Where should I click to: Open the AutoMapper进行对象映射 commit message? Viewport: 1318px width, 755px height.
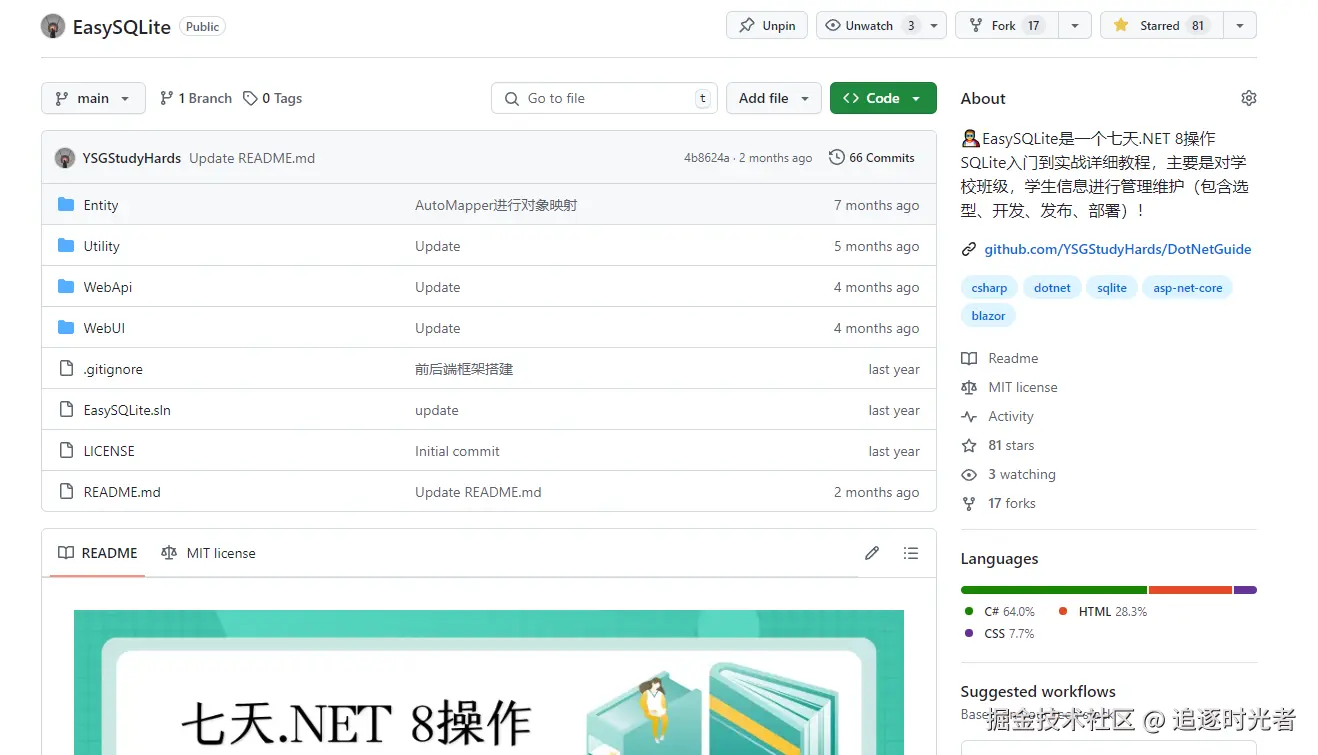coord(496,205)
